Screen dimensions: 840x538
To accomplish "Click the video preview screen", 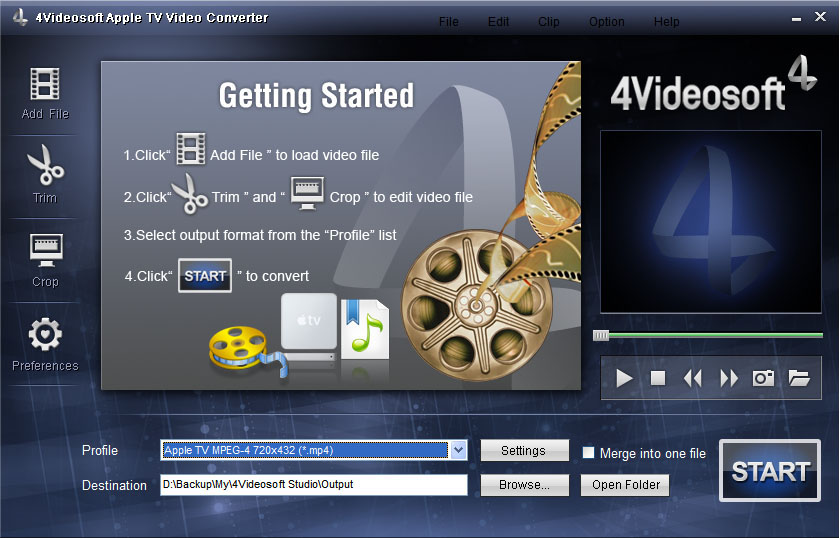I will (711, 221).
